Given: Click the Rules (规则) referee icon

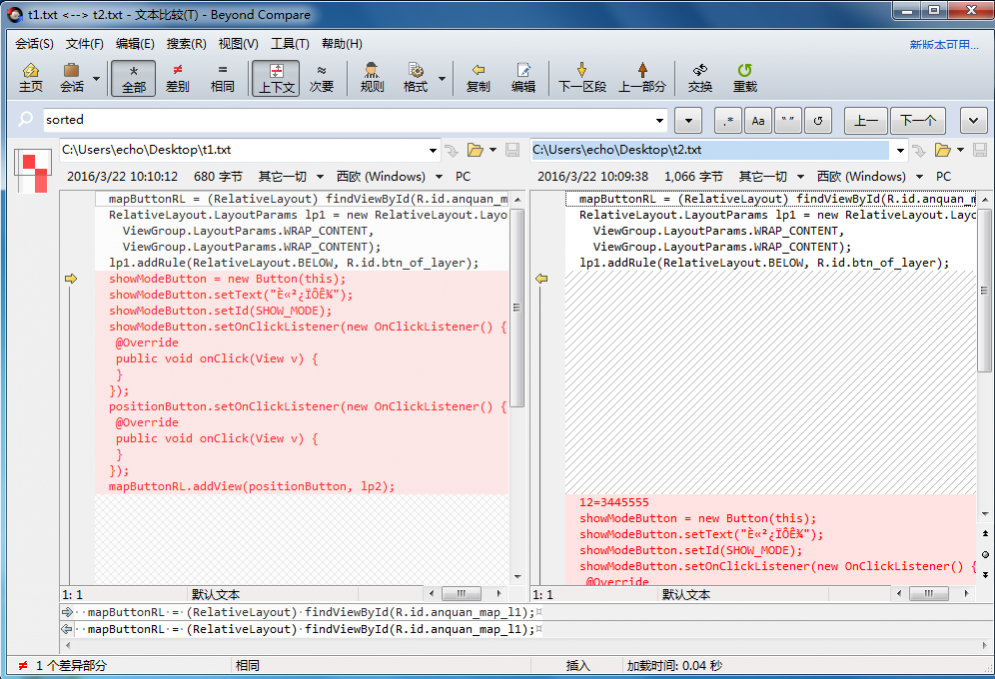Looking at the screenshot, I should (x=372, y=77).
